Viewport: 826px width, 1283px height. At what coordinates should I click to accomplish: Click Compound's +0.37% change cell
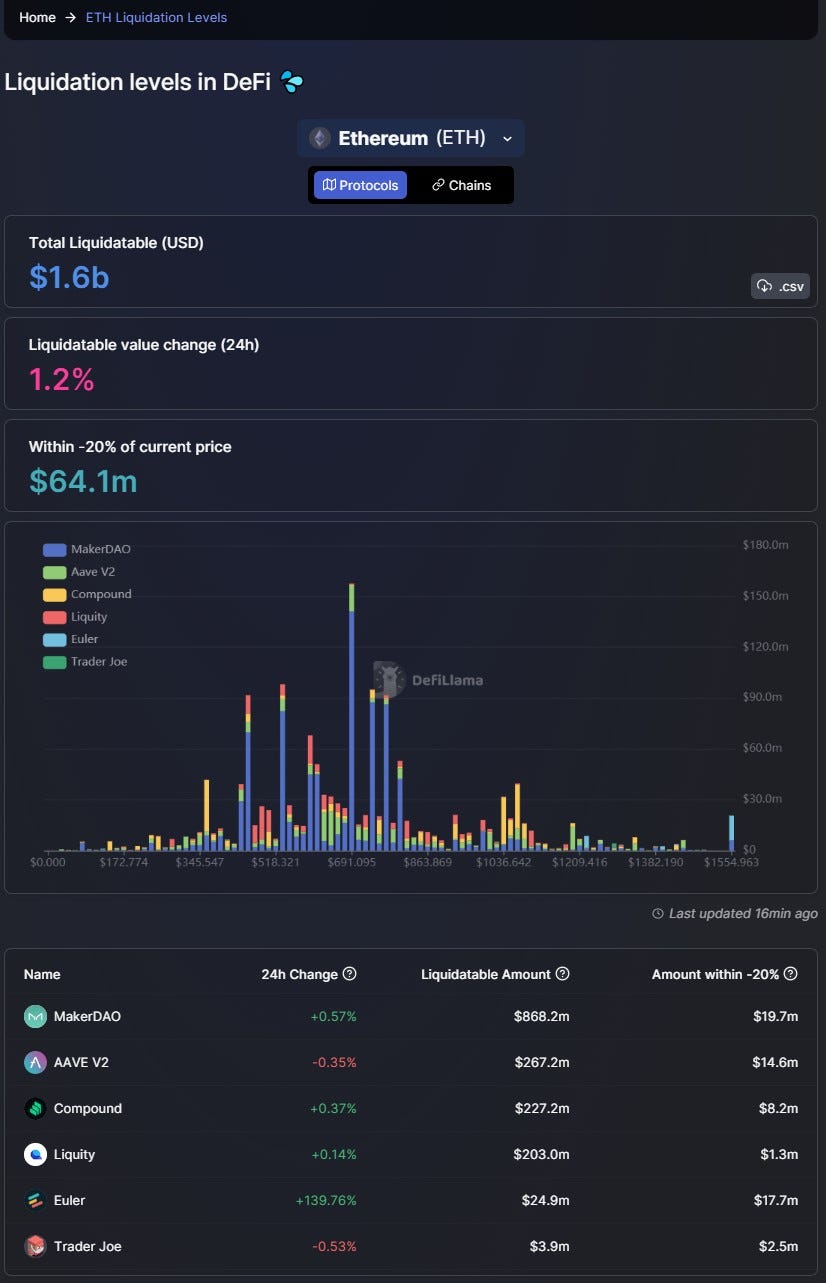click(x=333, y=1109)
